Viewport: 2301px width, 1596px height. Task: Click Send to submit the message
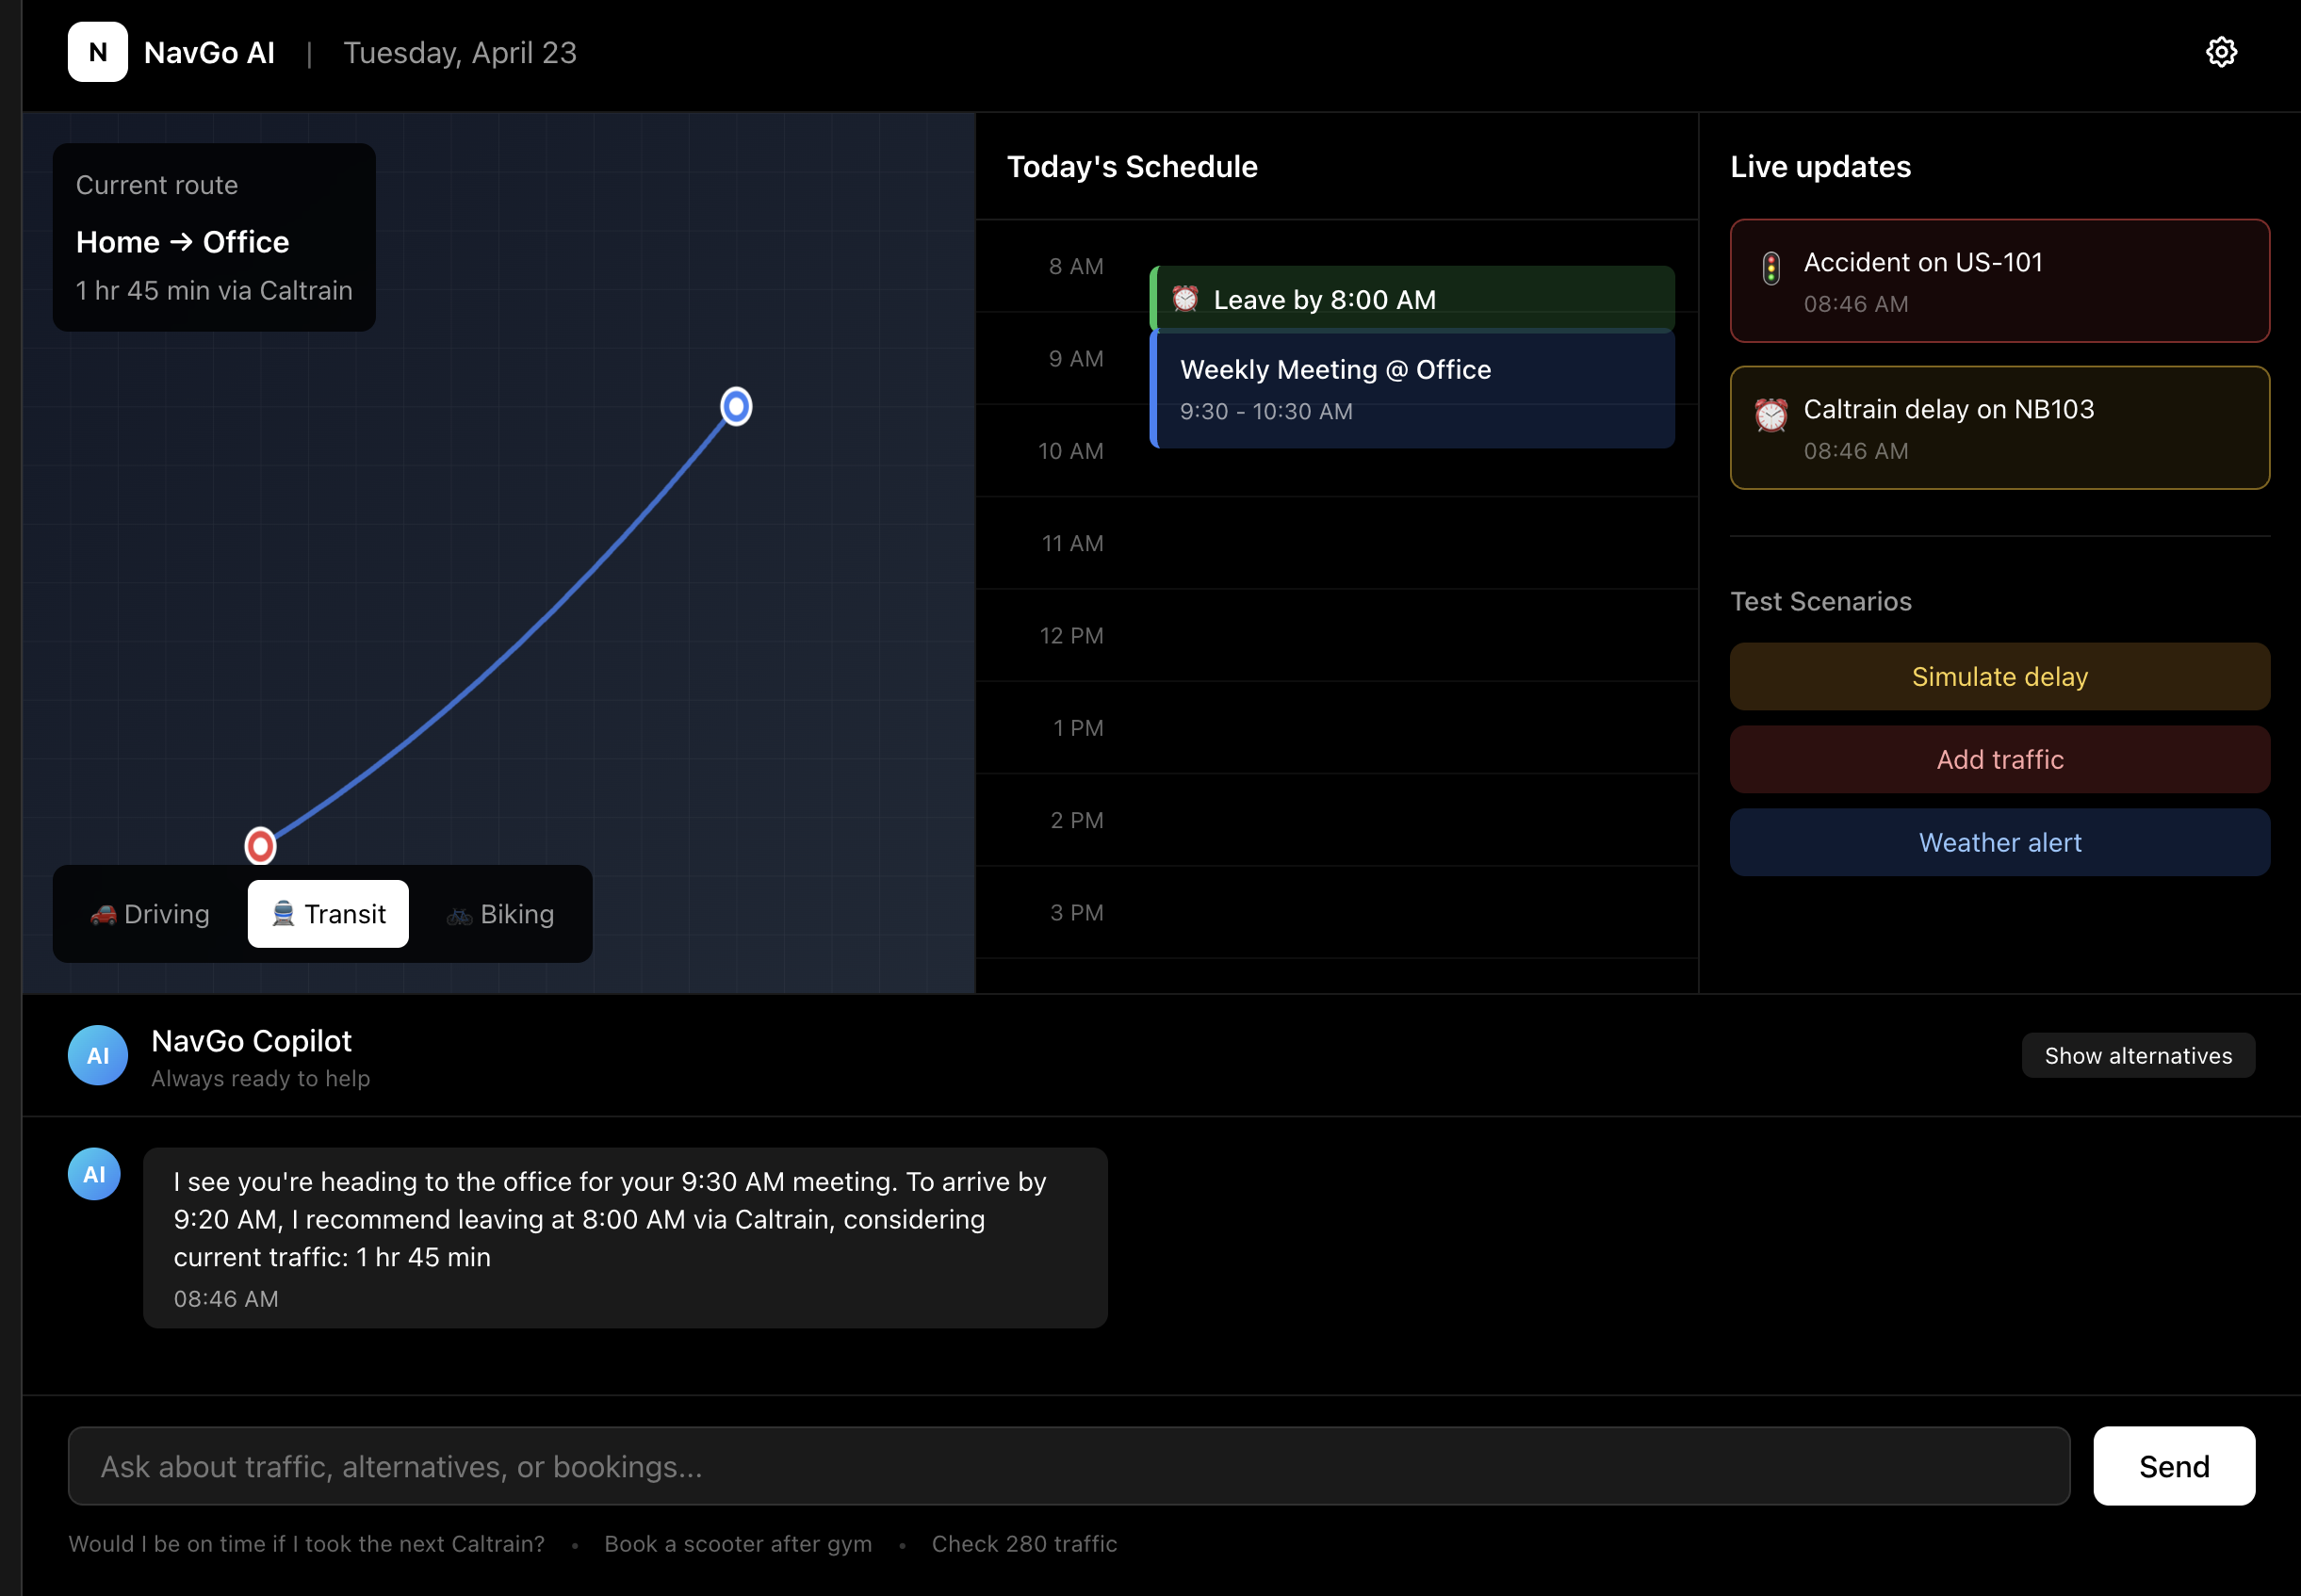pos(2172,1466)
